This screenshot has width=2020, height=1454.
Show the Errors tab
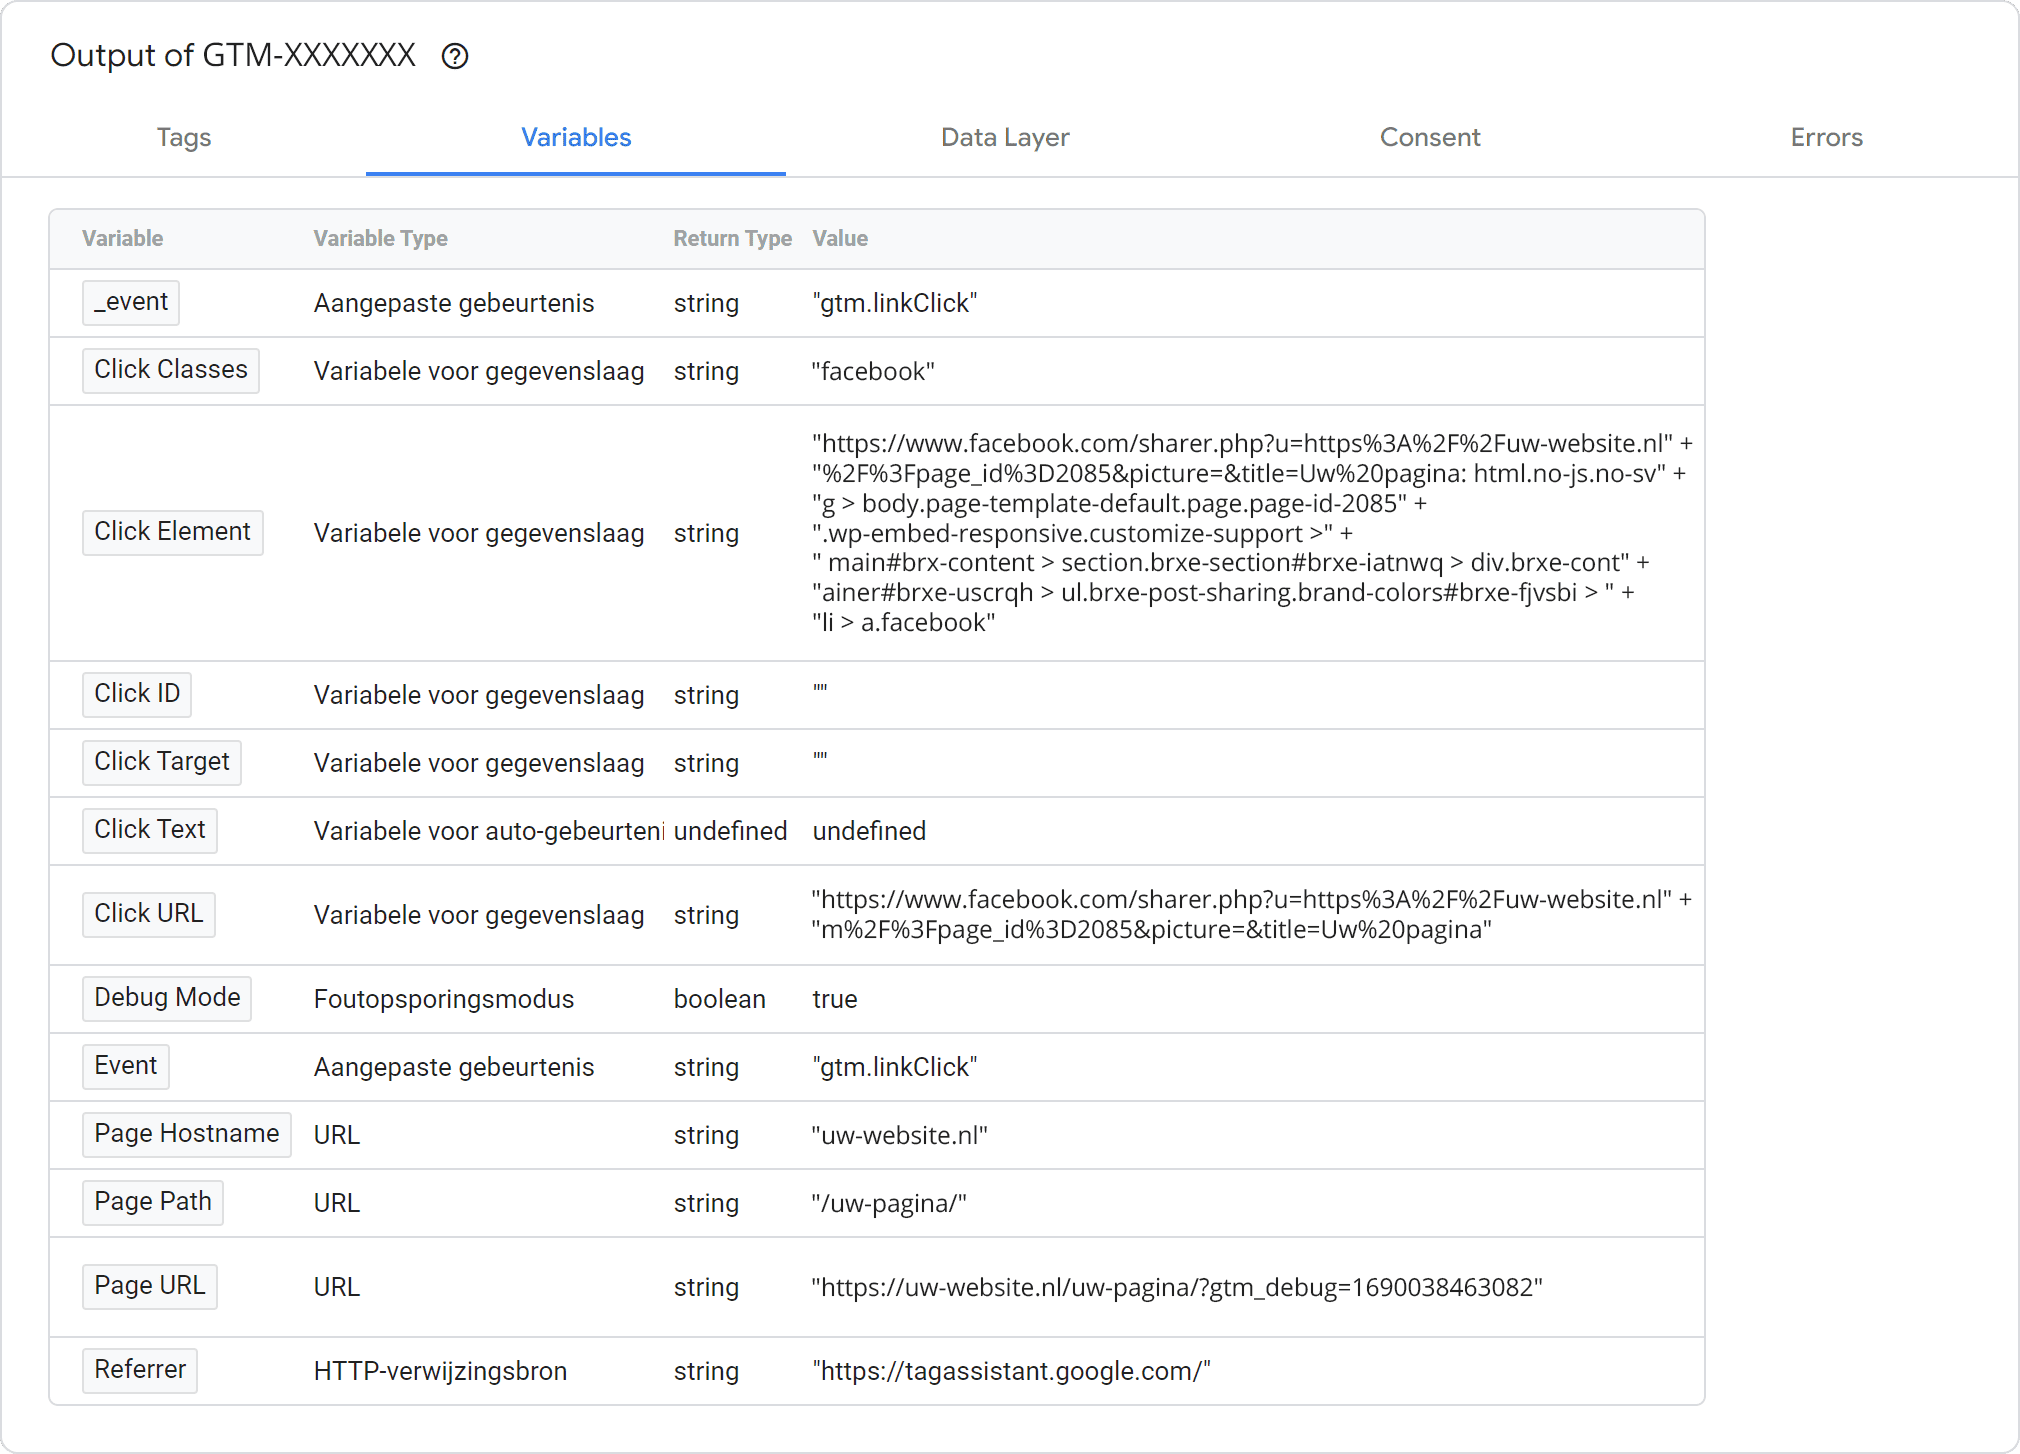pyautogui.click(x=1826, y=137)
